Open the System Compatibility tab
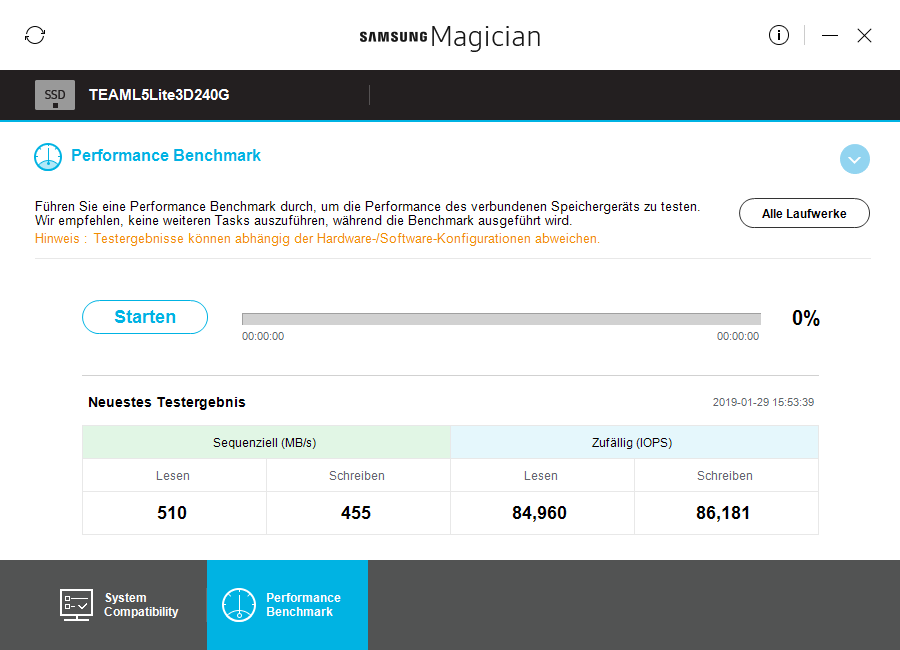 tap(119, 605)
